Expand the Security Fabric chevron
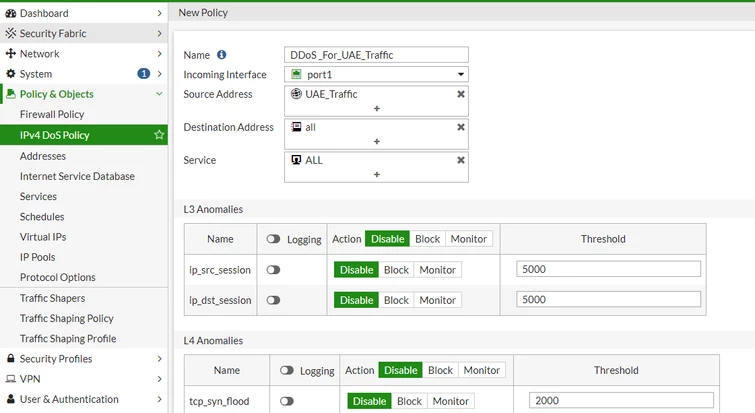 [x=159, y=33]
